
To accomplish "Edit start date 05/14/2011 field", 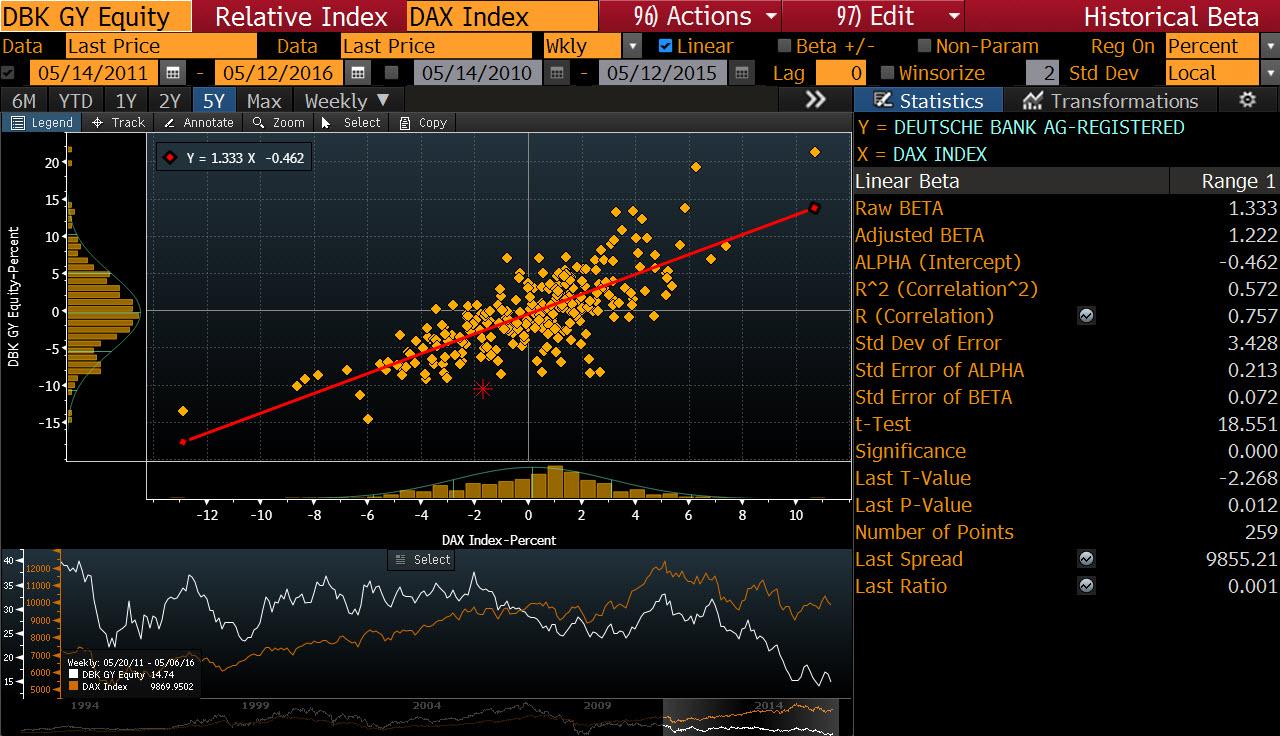I will [x=95, y=73].
